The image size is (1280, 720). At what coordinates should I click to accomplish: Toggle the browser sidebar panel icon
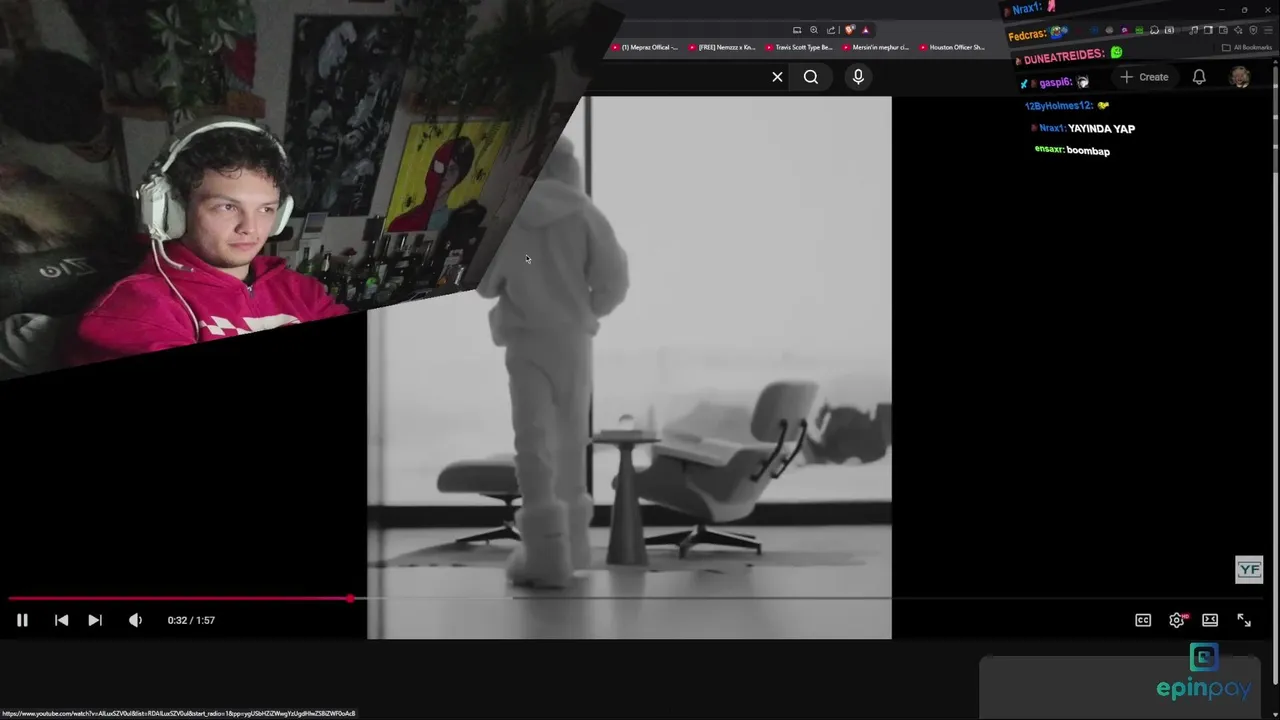(1208, 30)
